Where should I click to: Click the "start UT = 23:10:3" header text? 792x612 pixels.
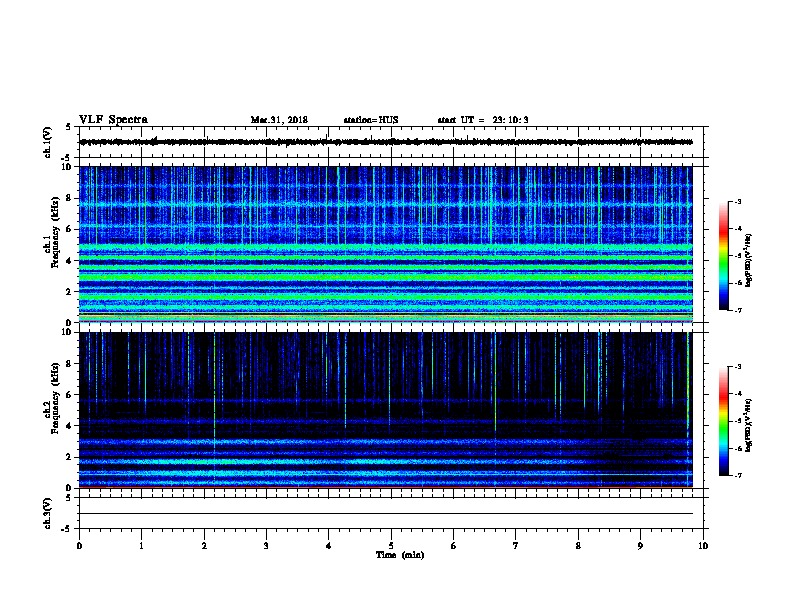pos(483,120)
